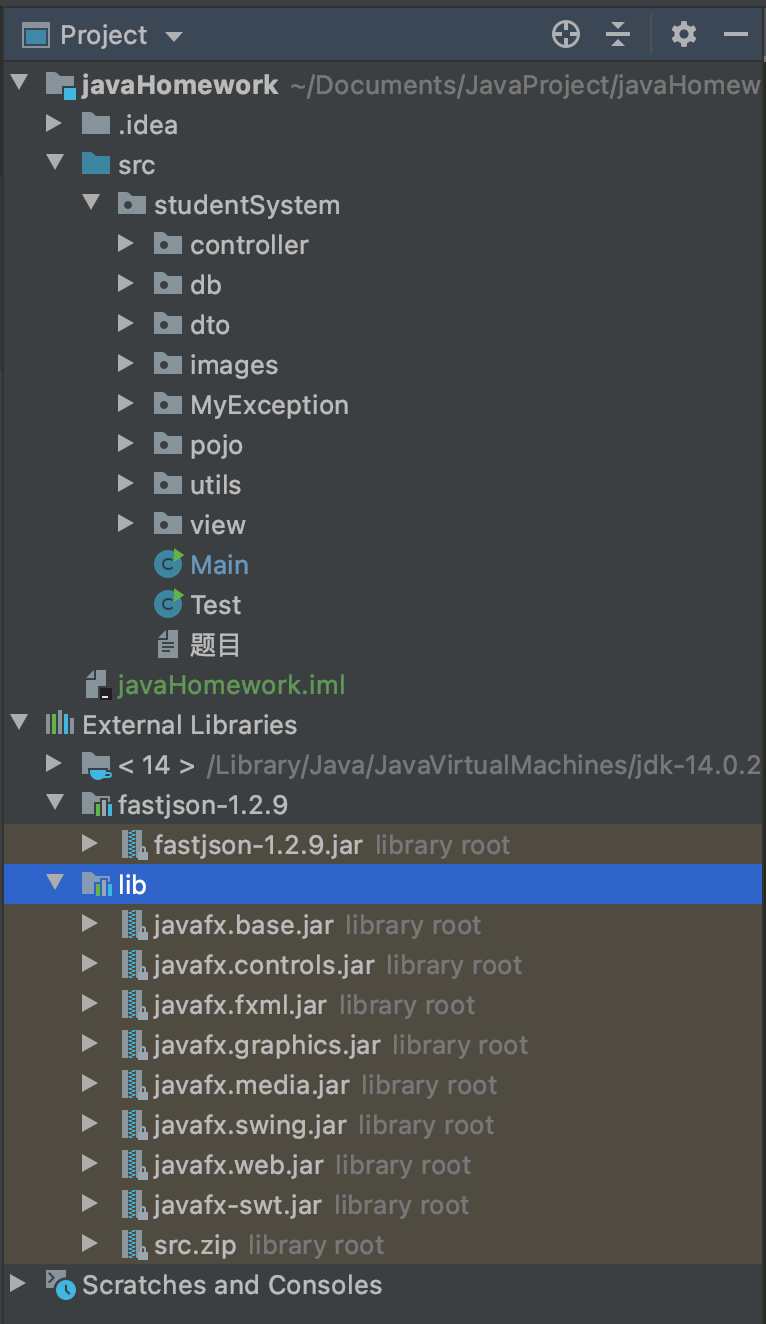
Task: Expand the db package arrow
Action: [126, 284]
